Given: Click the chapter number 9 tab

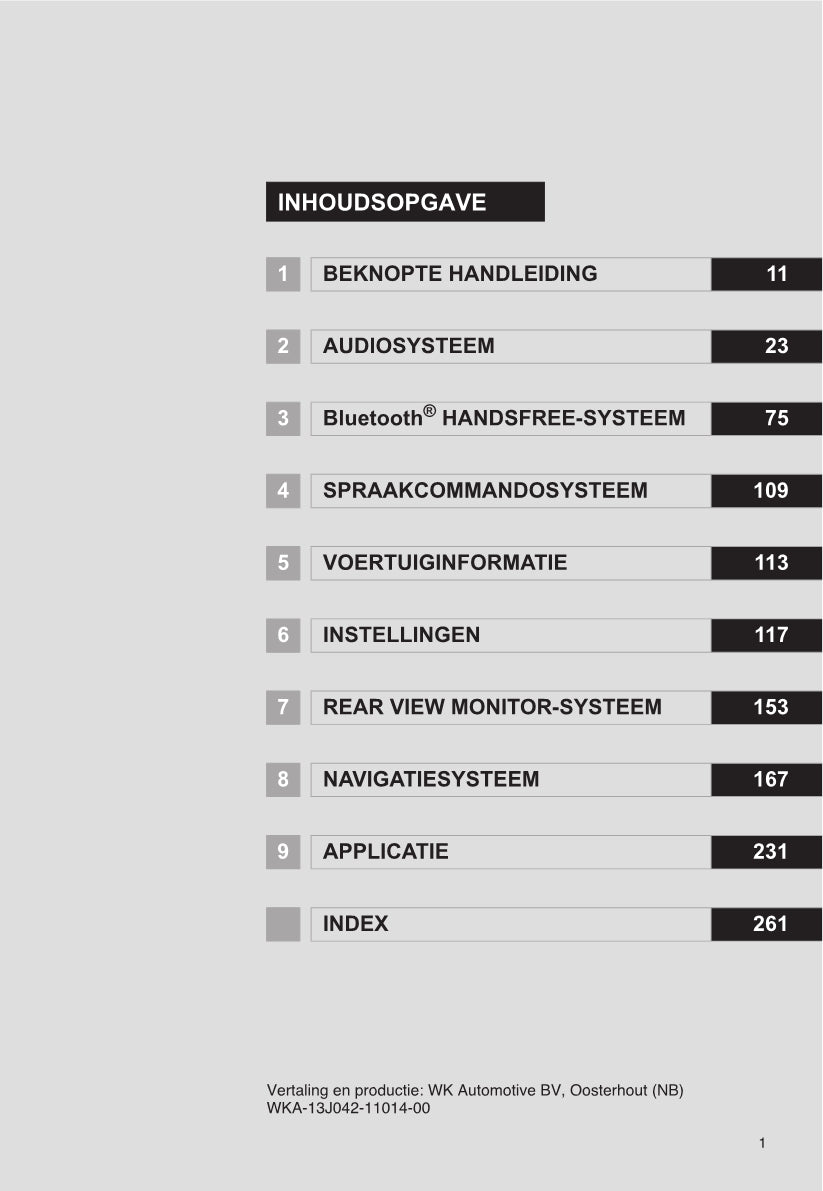Looking at the screenshot, I should point(283,852).
